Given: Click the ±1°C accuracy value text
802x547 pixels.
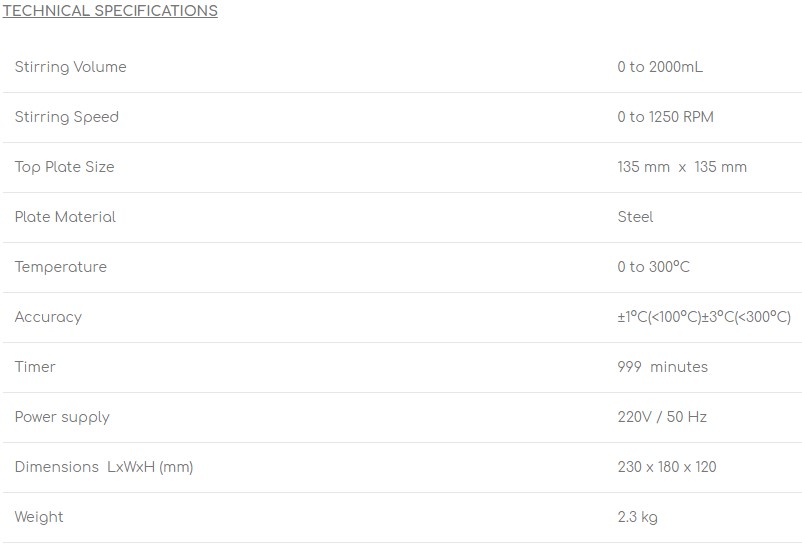Looking at the screenshot, I should 704,317.
